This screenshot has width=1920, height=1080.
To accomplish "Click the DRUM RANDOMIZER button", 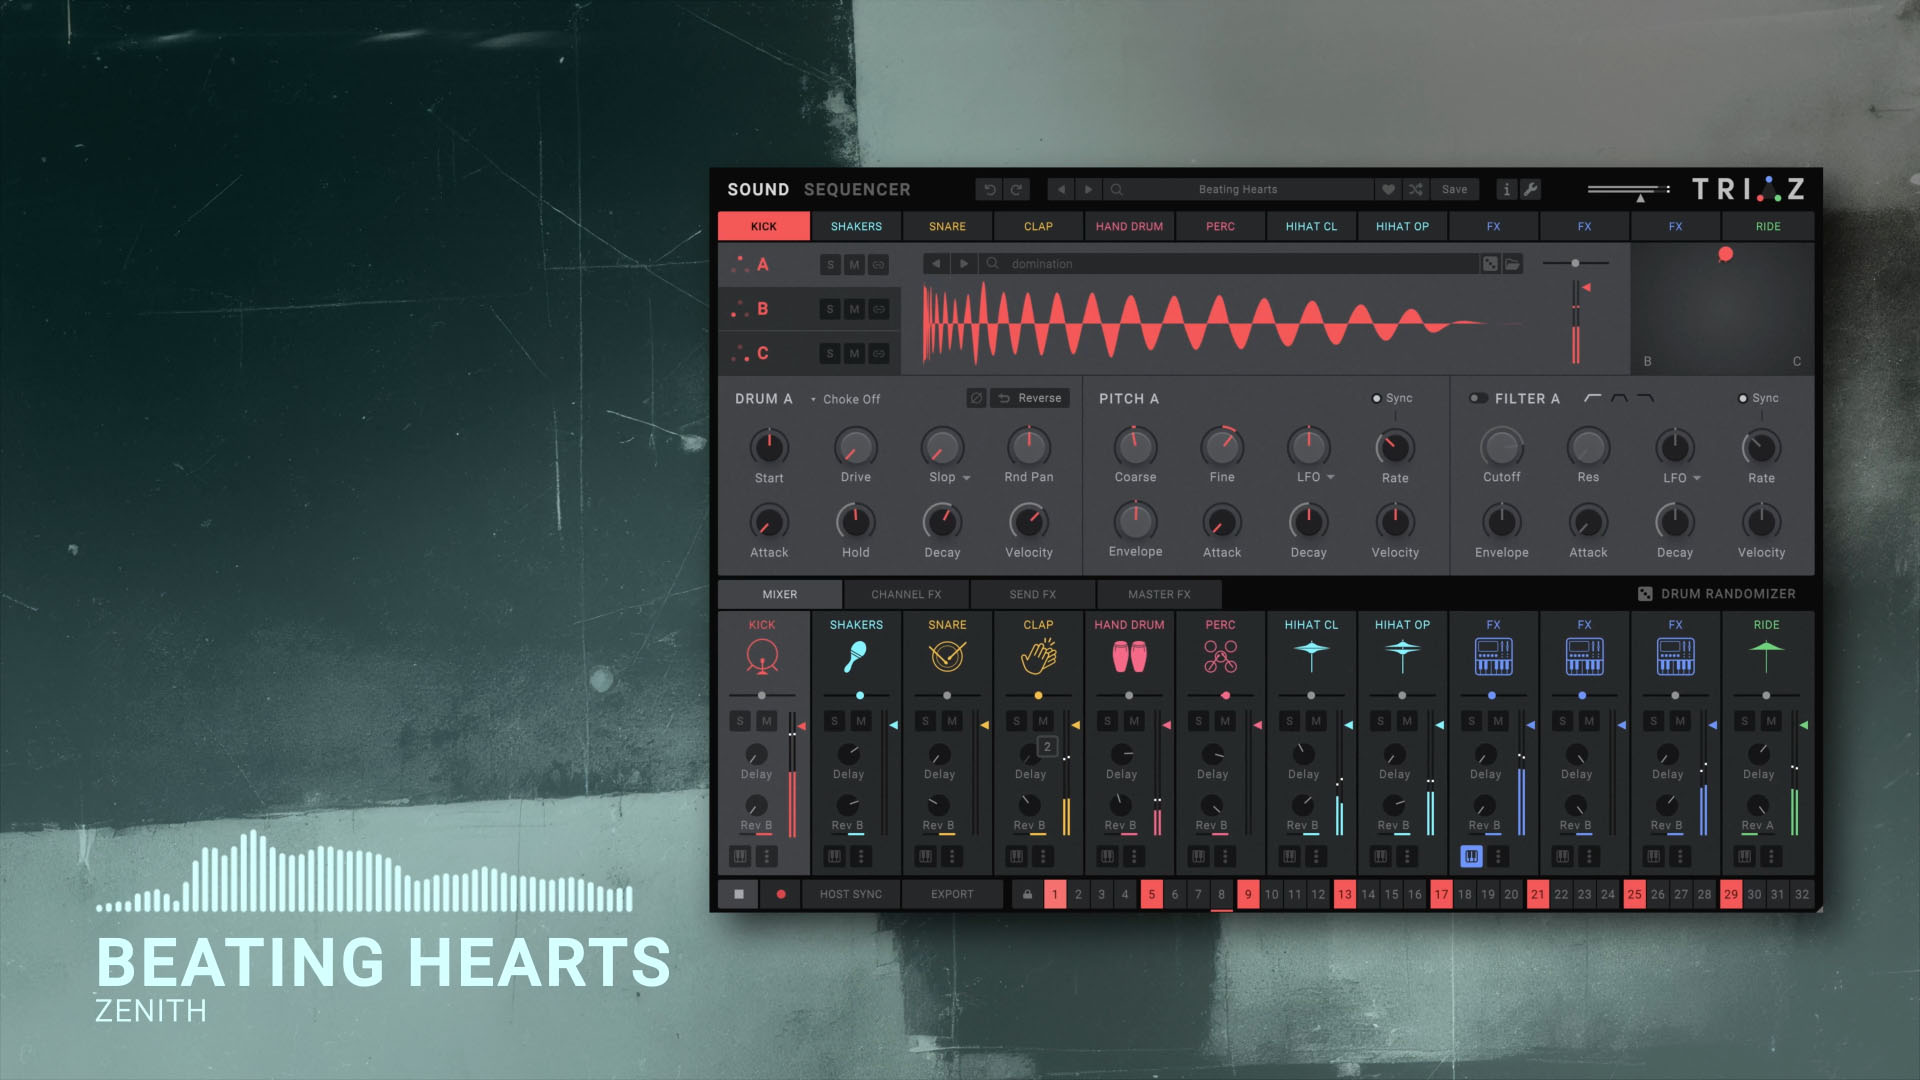I will pos(1717,594).
